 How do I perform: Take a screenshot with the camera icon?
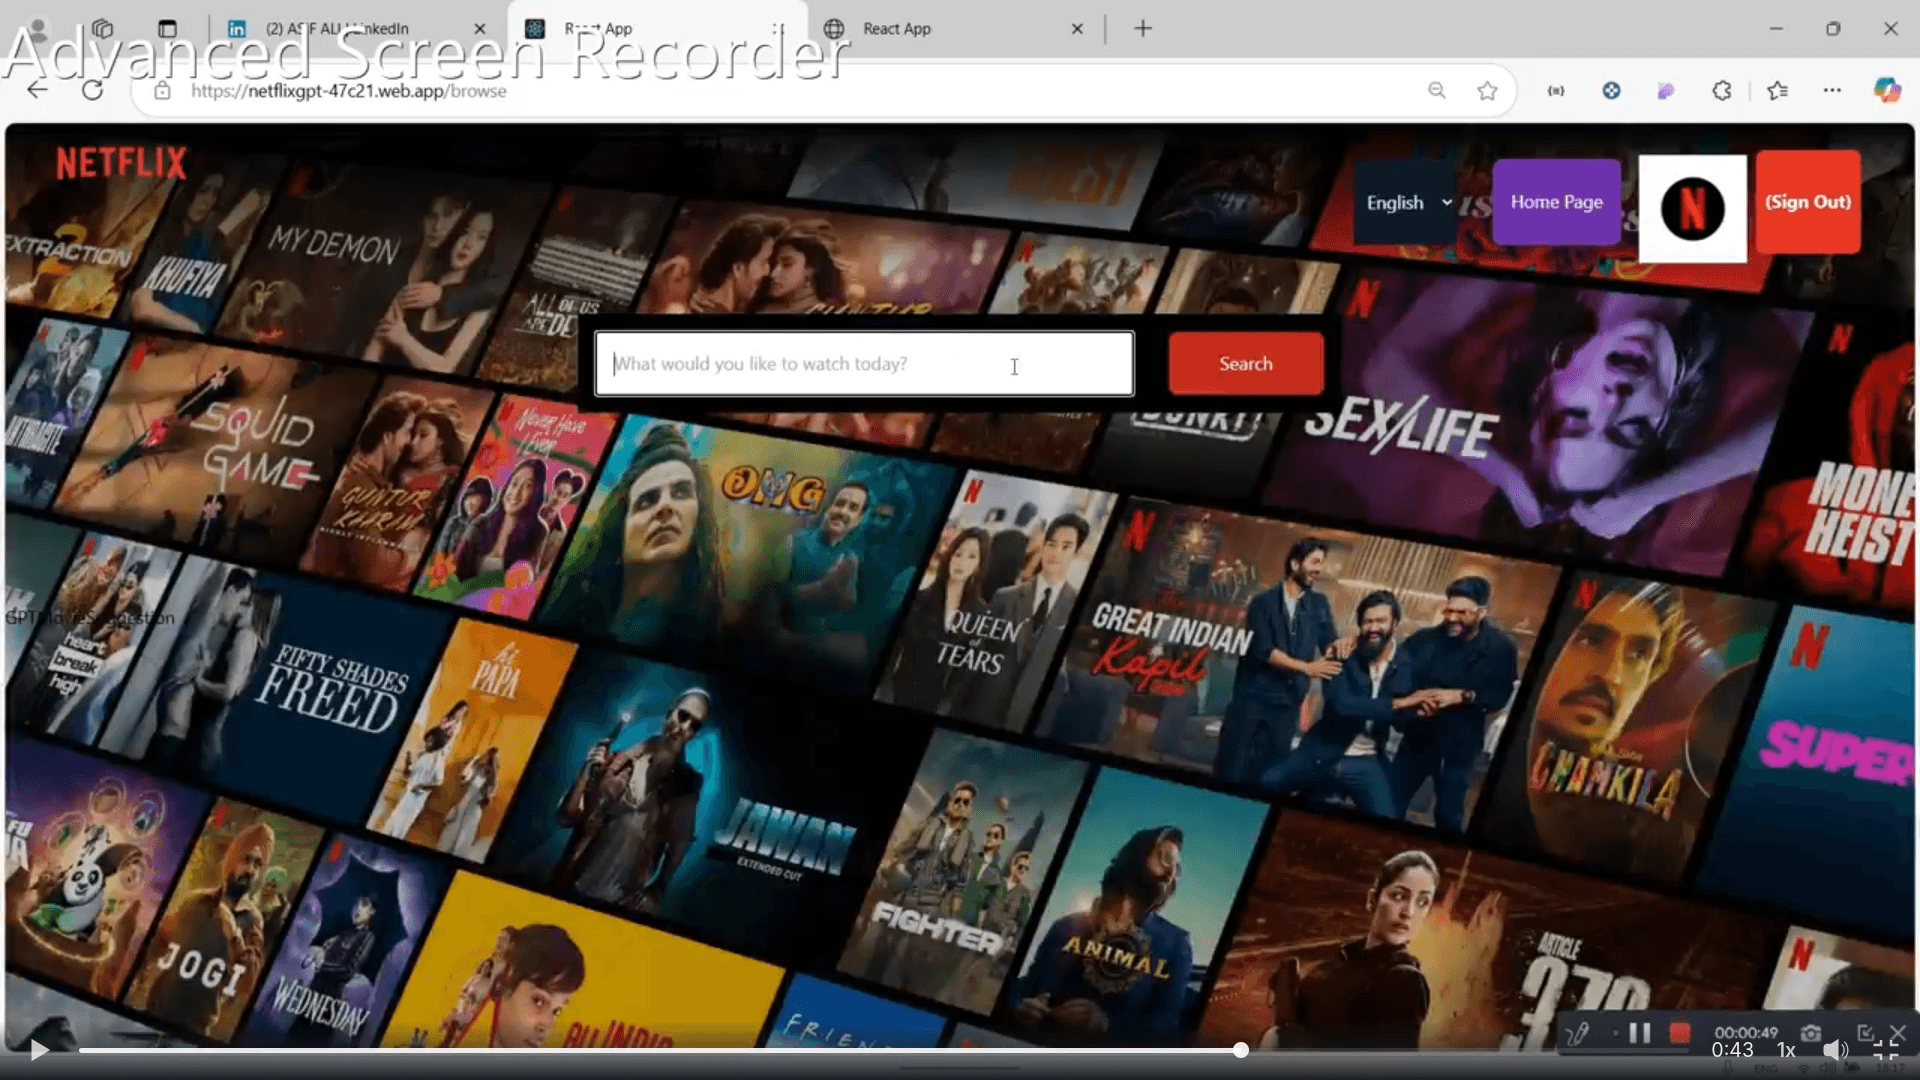point(1811,1033)
